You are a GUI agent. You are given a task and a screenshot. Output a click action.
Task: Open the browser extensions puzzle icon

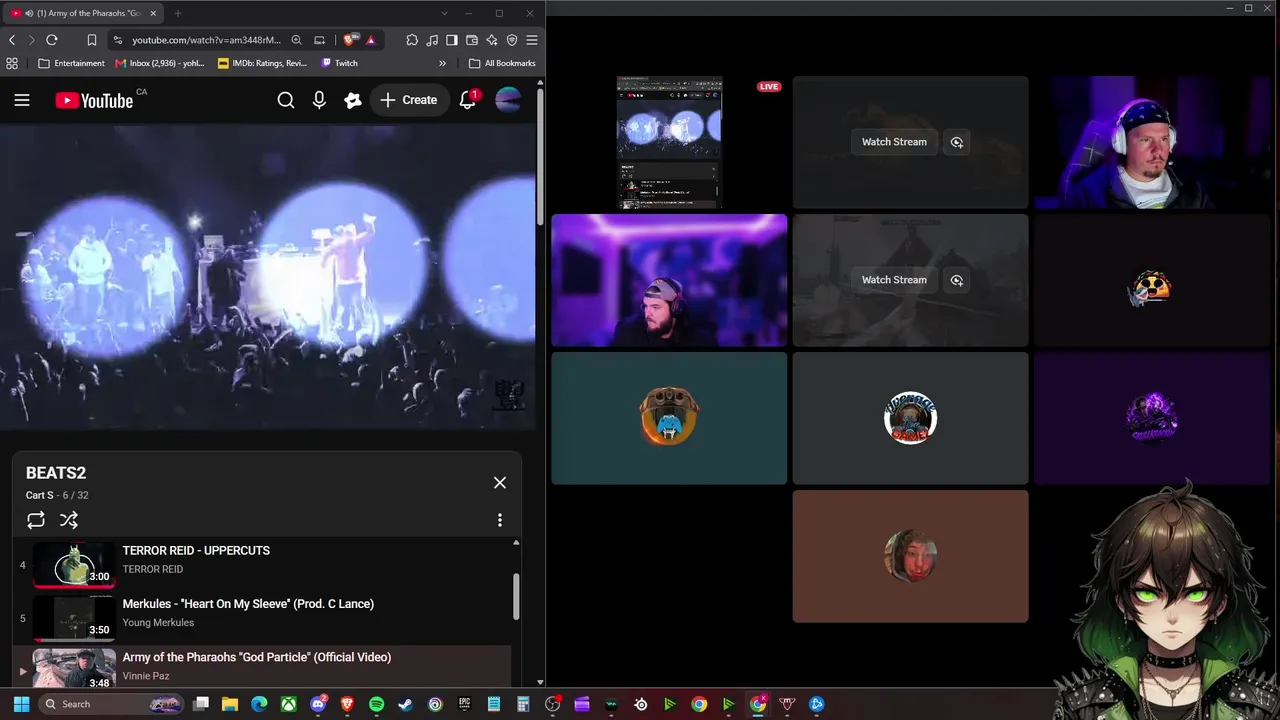pyautogui.click(x=412, y=40)
